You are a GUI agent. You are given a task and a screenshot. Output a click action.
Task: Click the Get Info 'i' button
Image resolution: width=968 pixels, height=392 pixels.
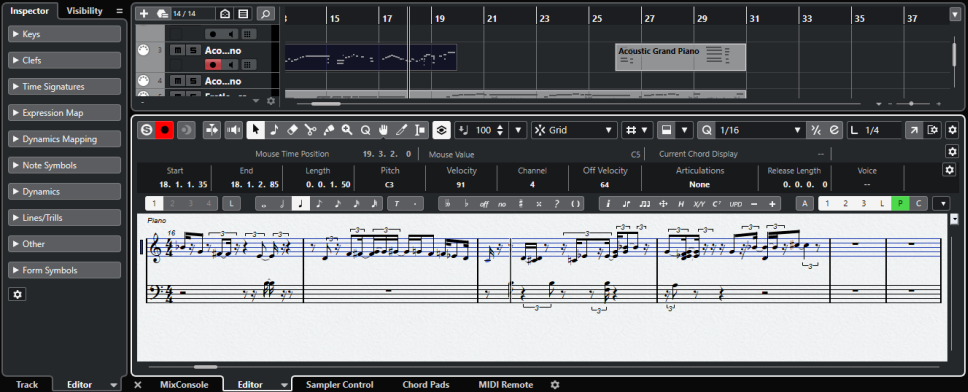[x=607, y=204]
